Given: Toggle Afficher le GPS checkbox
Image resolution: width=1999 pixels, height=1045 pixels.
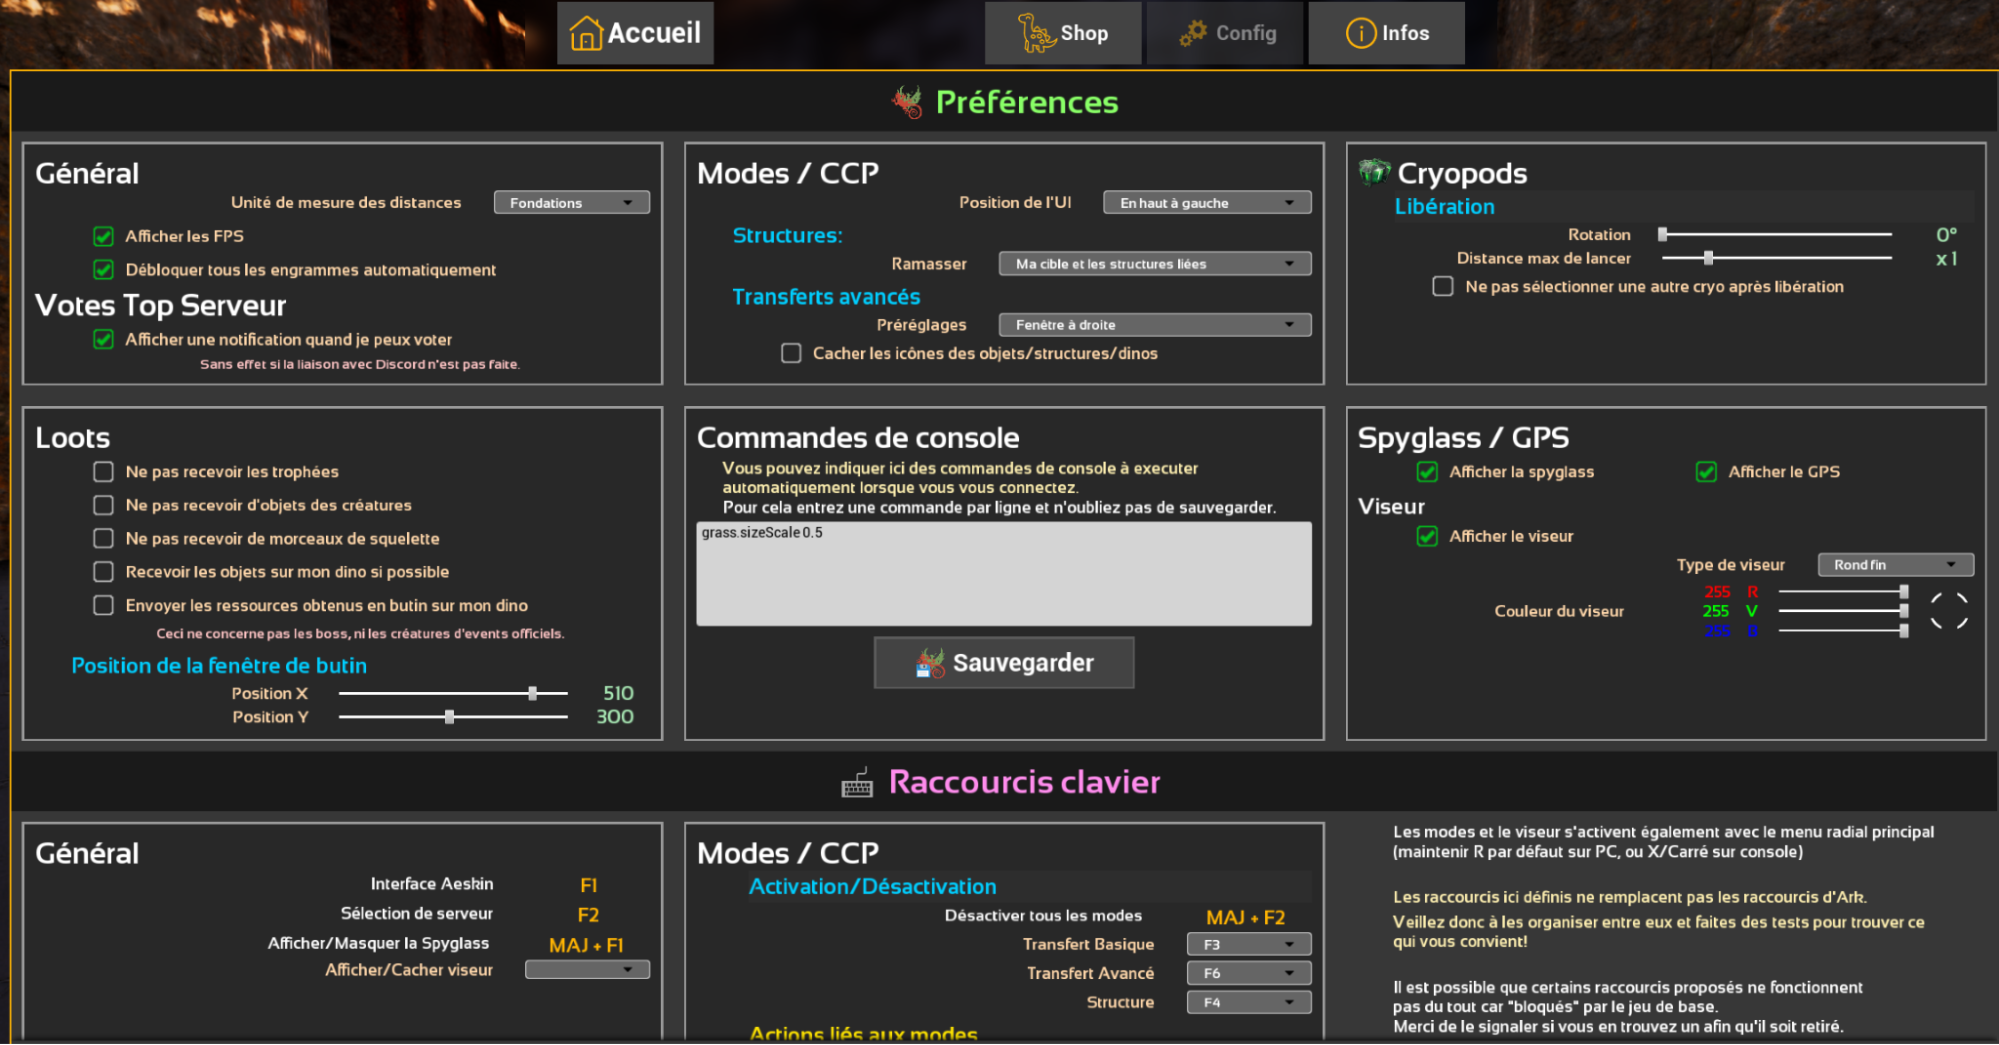Looking at the screenshot, I should (1706, 471).
